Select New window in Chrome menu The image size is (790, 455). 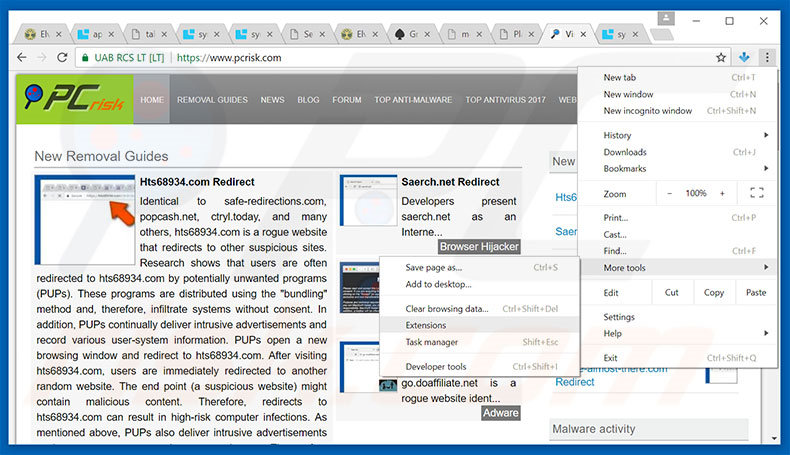(x=628, y=94)
